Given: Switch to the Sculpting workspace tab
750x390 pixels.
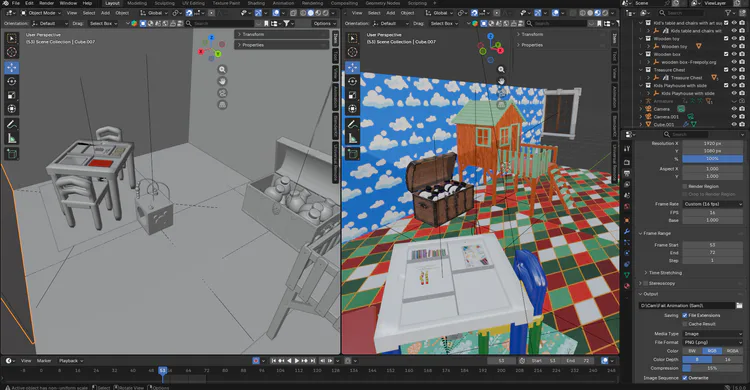Looking at the screenshot, I should 164,3.
